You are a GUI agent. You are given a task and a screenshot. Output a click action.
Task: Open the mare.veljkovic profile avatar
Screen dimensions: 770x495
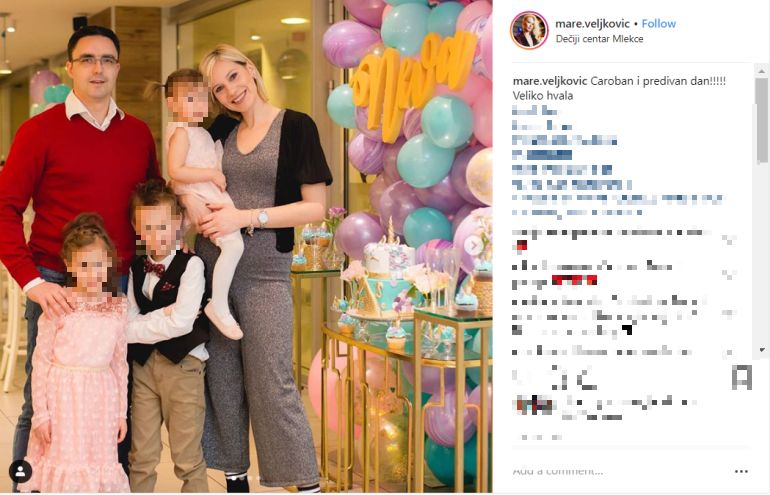pyautogui.click(x=529, y=30)
